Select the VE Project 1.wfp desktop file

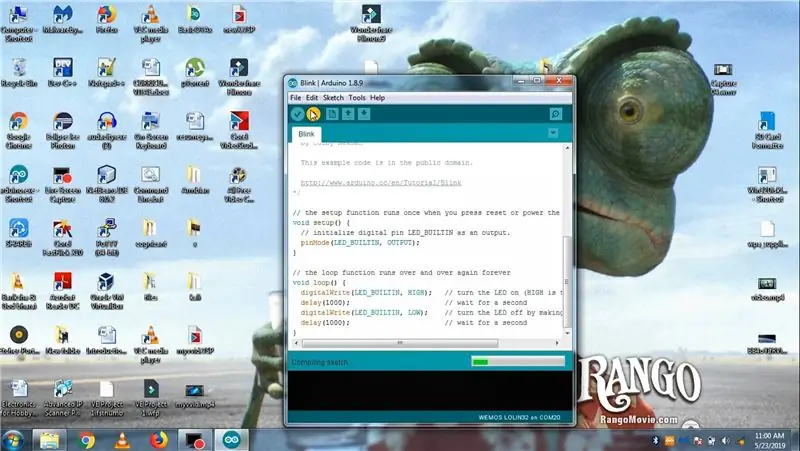pos(151,398)
